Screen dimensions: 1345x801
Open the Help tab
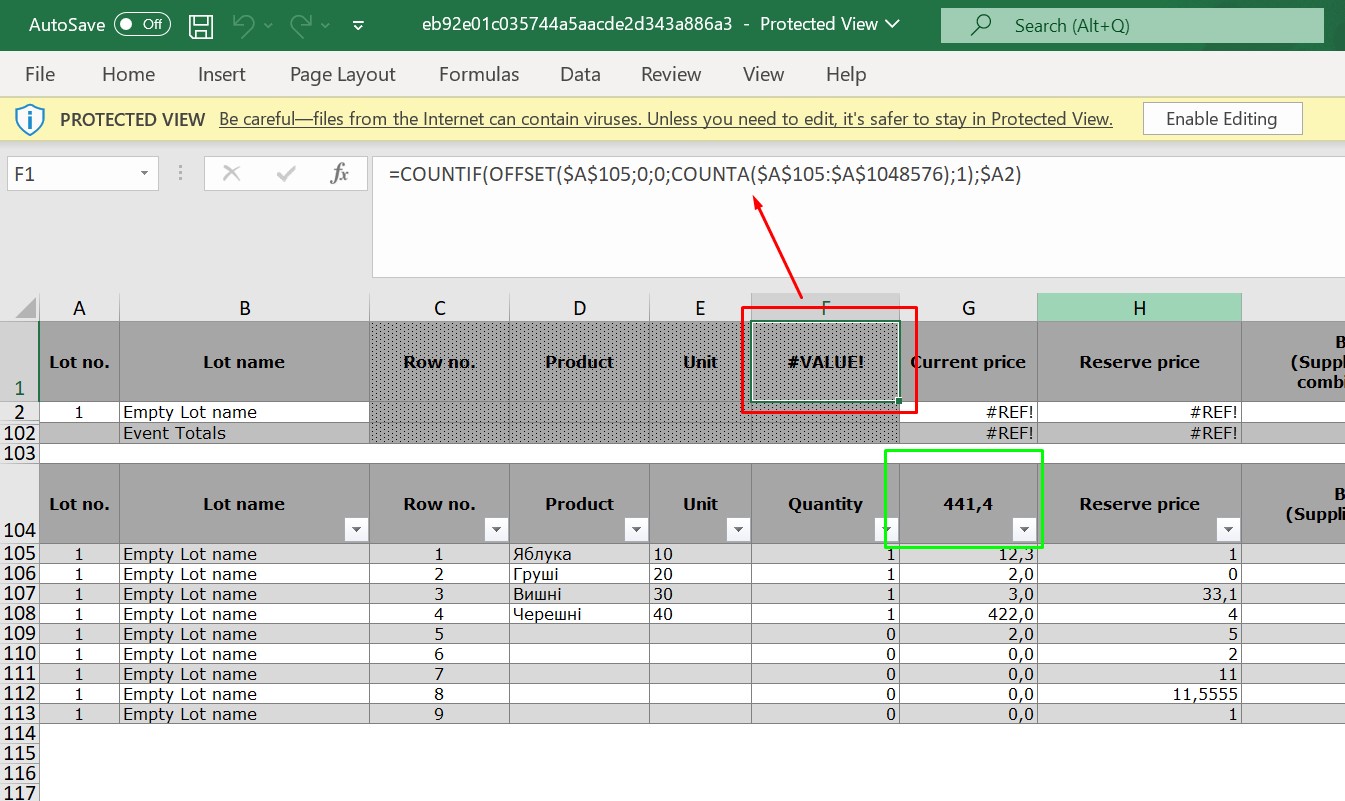pos(846,74)
